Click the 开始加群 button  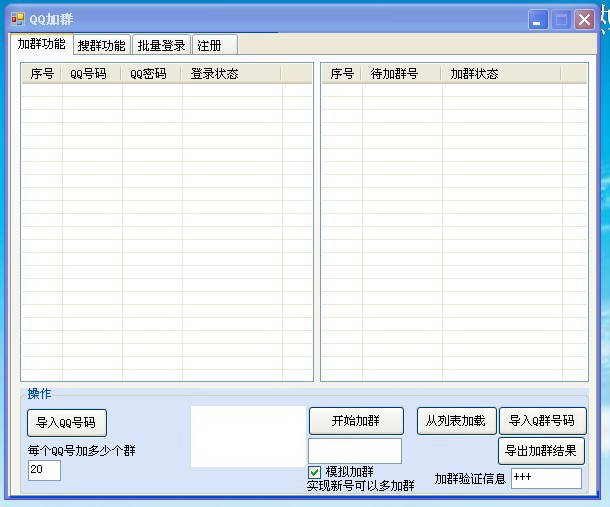click(x=355, y=421)
